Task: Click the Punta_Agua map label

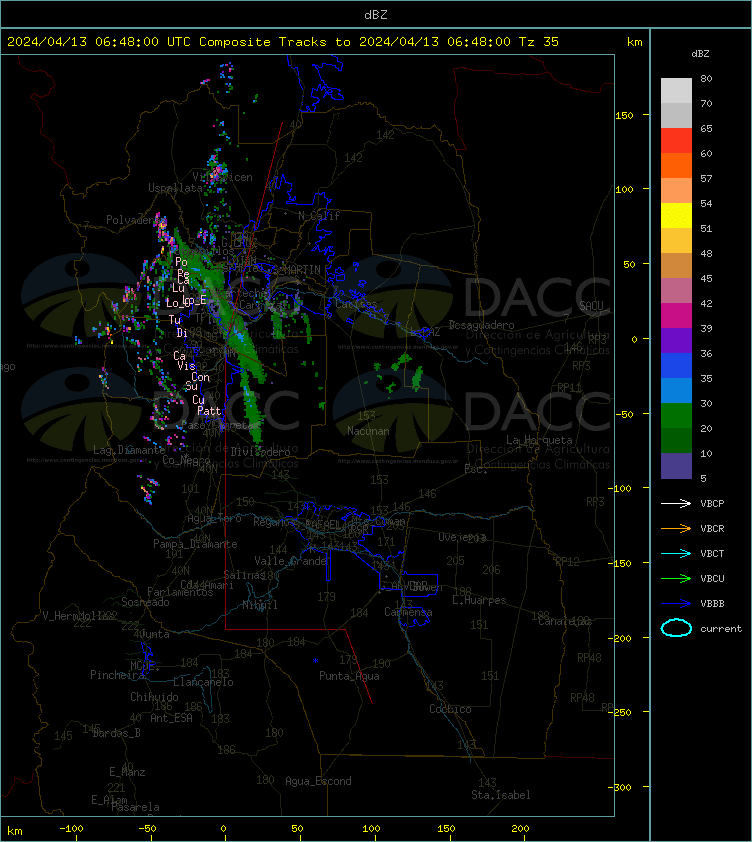Action: tap(349, 676)
